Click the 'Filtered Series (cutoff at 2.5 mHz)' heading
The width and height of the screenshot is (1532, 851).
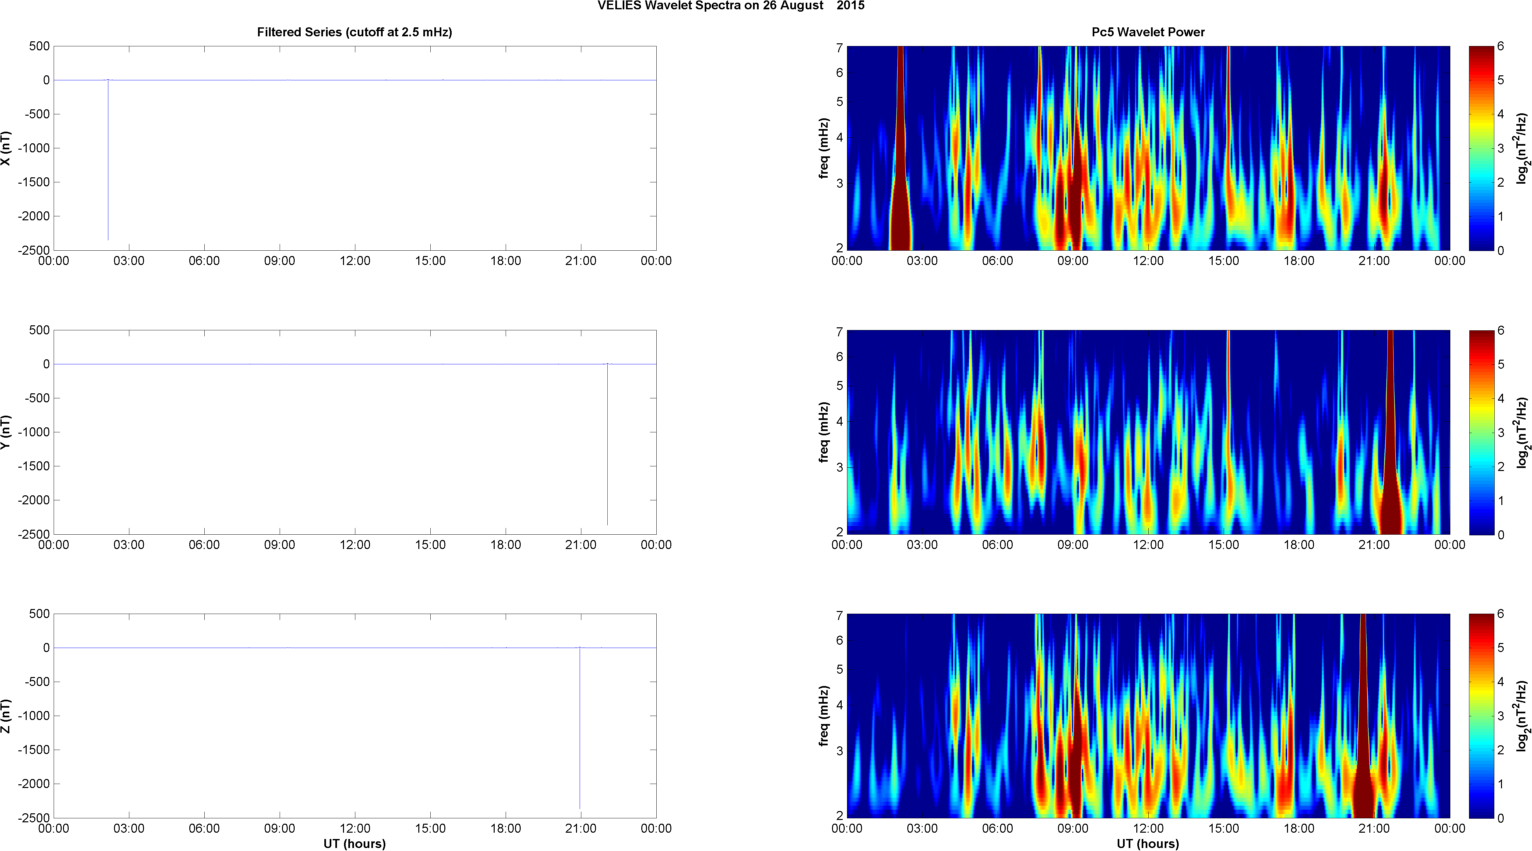(355, 32)
